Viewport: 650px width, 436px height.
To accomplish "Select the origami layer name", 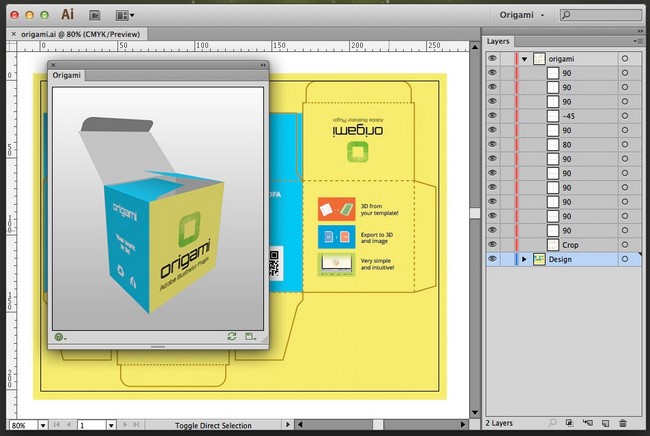I will pyautogui.click(x=561, y=59).
